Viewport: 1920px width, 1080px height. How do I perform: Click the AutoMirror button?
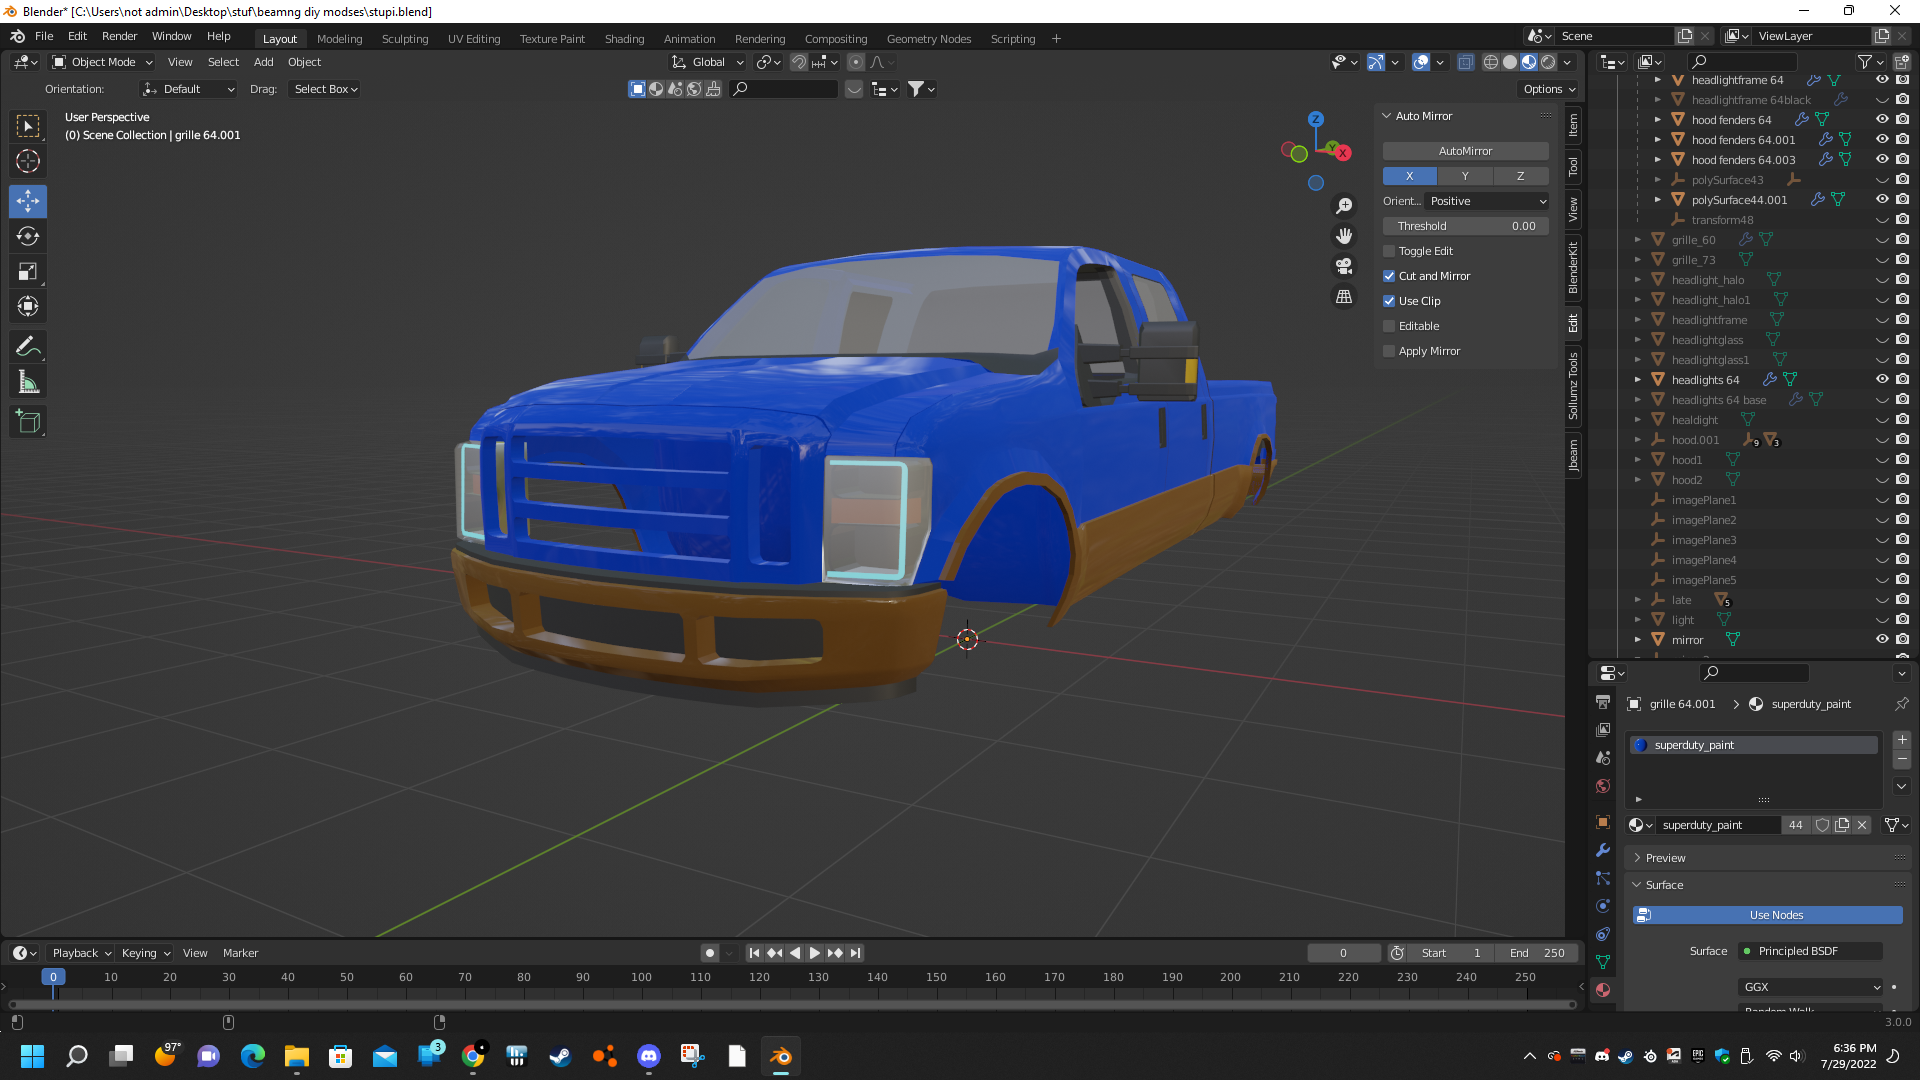[1465, 151]
